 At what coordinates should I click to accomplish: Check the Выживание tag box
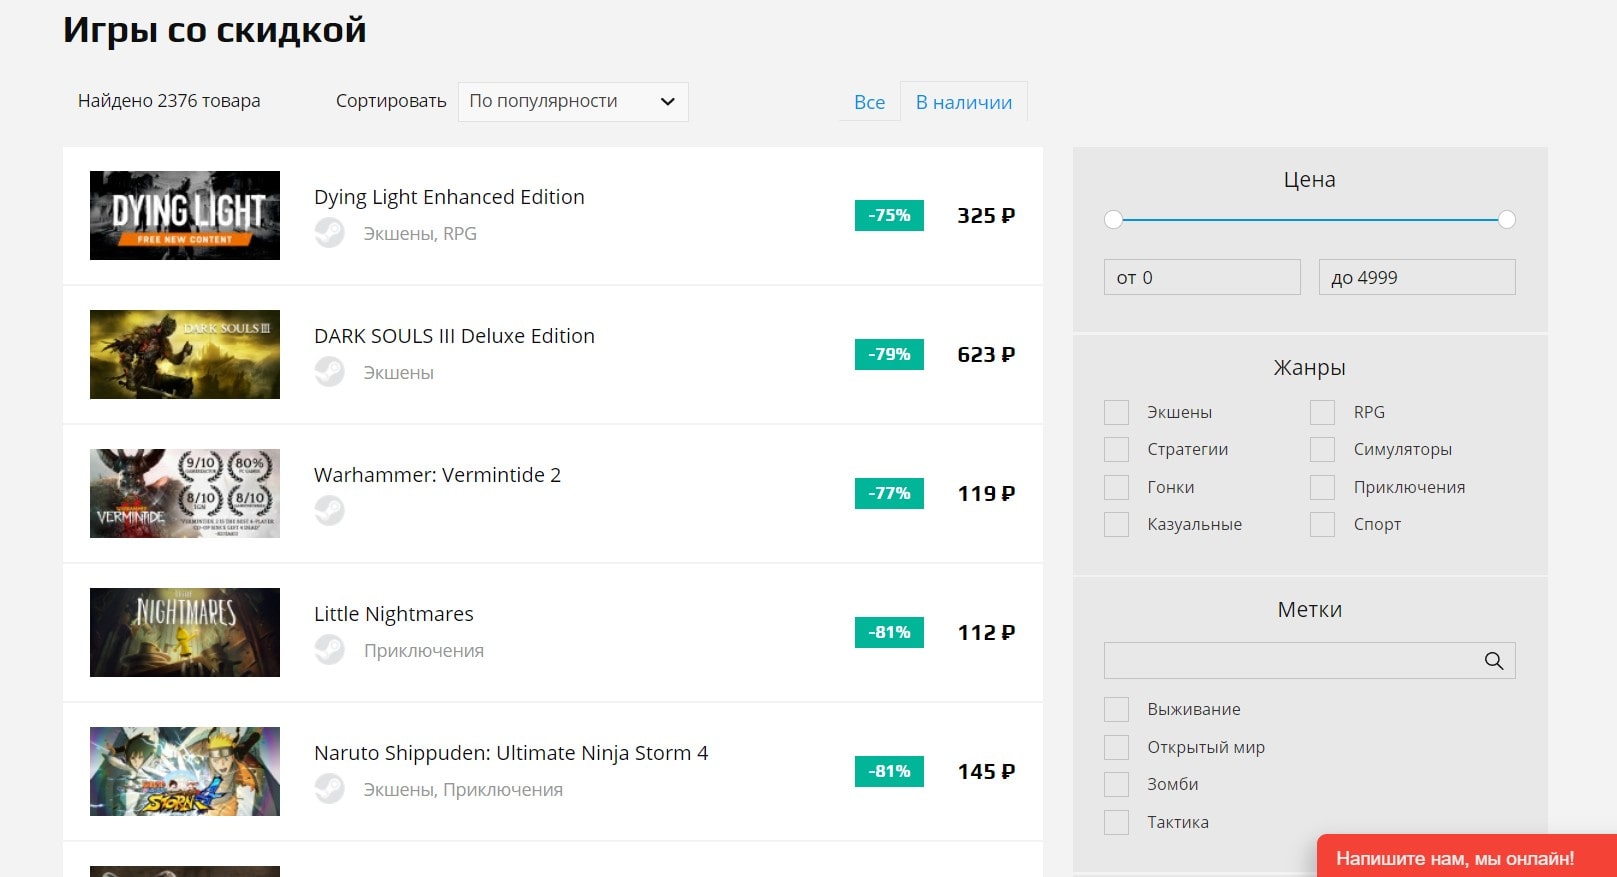coord(1116,709)
